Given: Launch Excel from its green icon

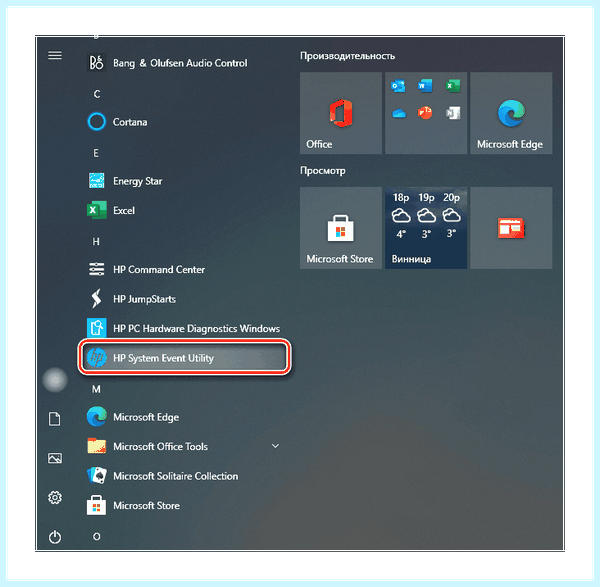Looking at the screenshot, I should click(96, 210).
